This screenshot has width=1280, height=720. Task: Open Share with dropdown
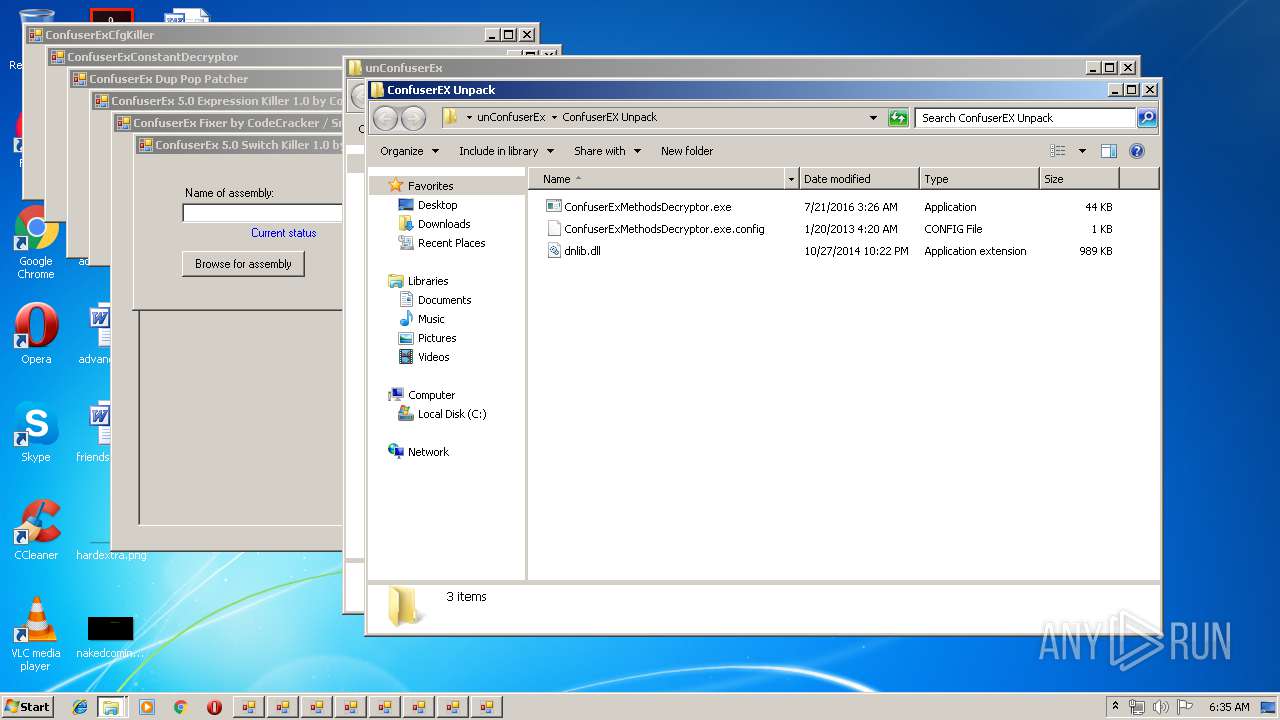(x=607, y=151)
